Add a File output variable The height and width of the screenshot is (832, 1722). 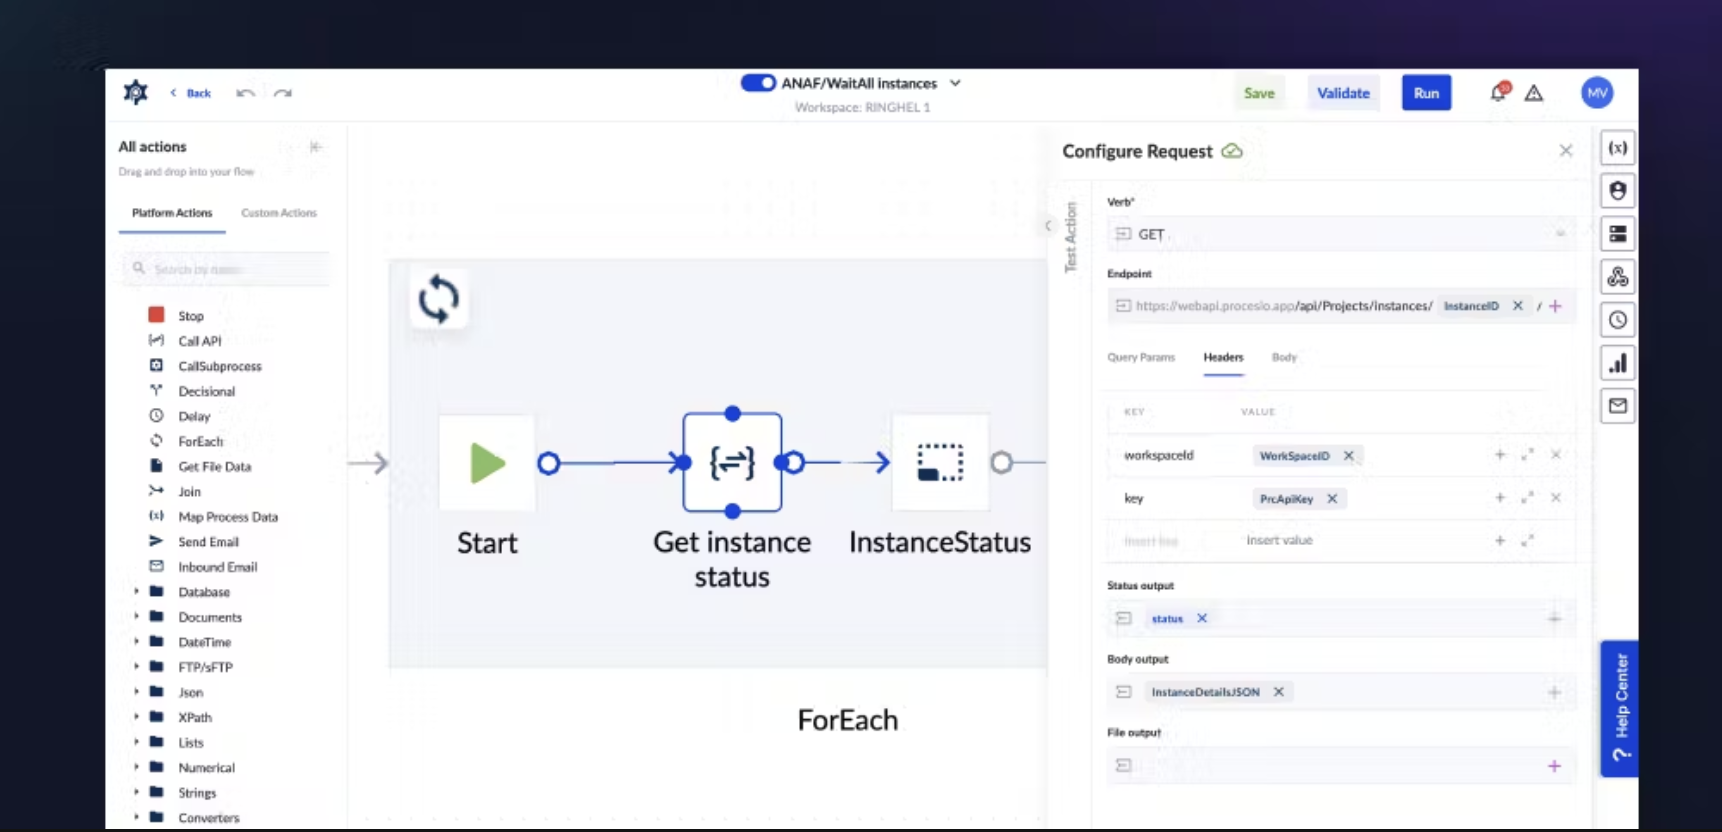click(1554, 766)
